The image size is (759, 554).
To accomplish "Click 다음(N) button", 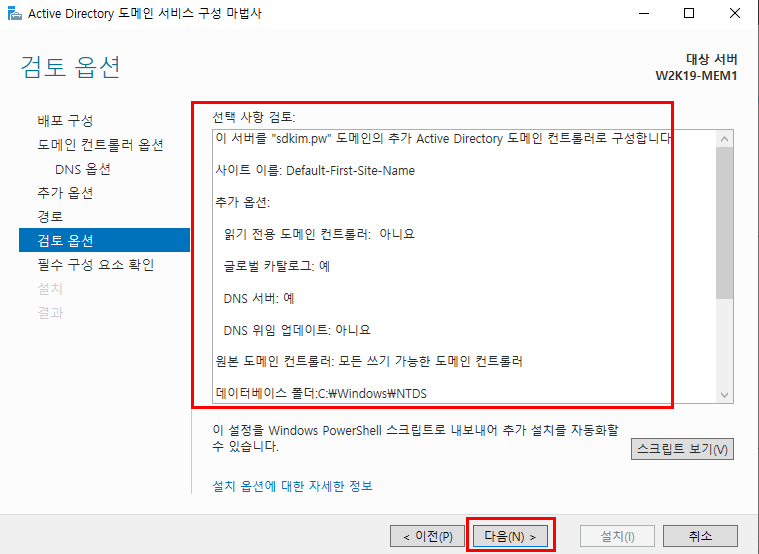I will coord(510,536).
